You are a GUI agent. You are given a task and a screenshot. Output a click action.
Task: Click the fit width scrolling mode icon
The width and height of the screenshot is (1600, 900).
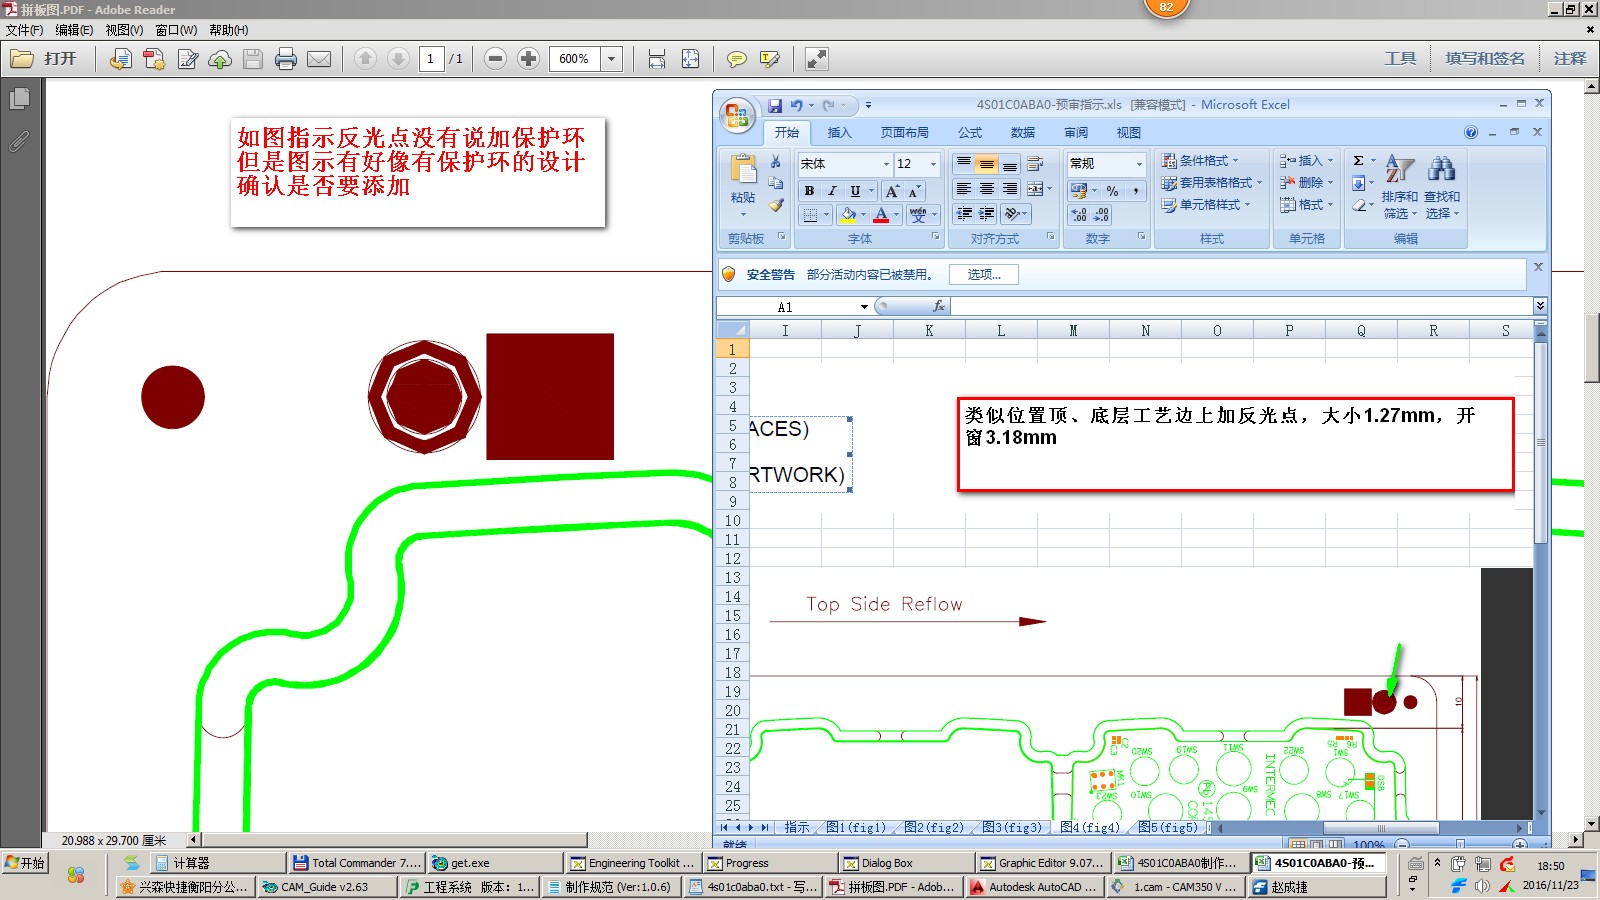tap(657, 59)
